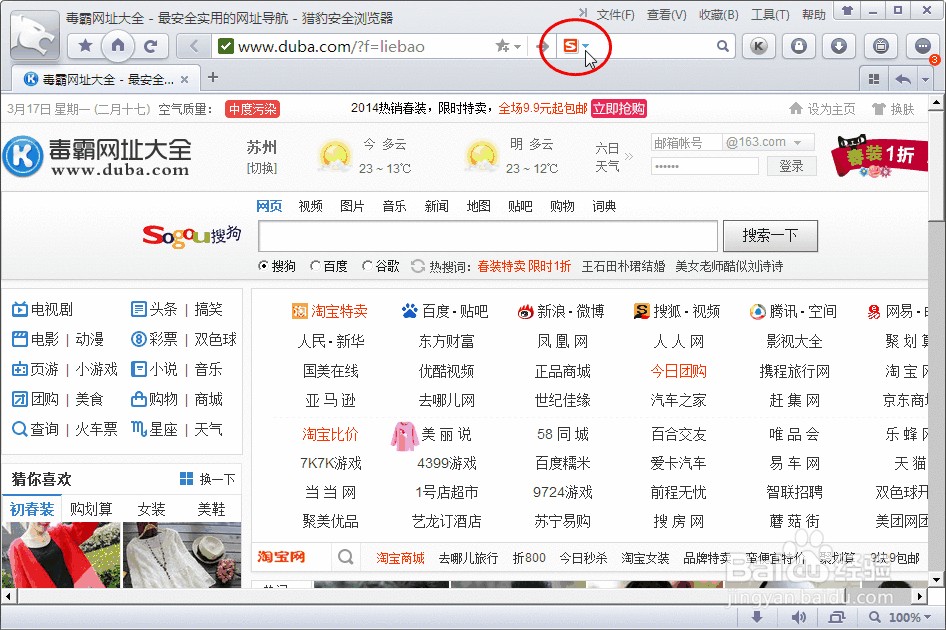Click the 换肤 change skin link
Image resolution: width=946 pixels, height=630 pixels.
[893, 109]
